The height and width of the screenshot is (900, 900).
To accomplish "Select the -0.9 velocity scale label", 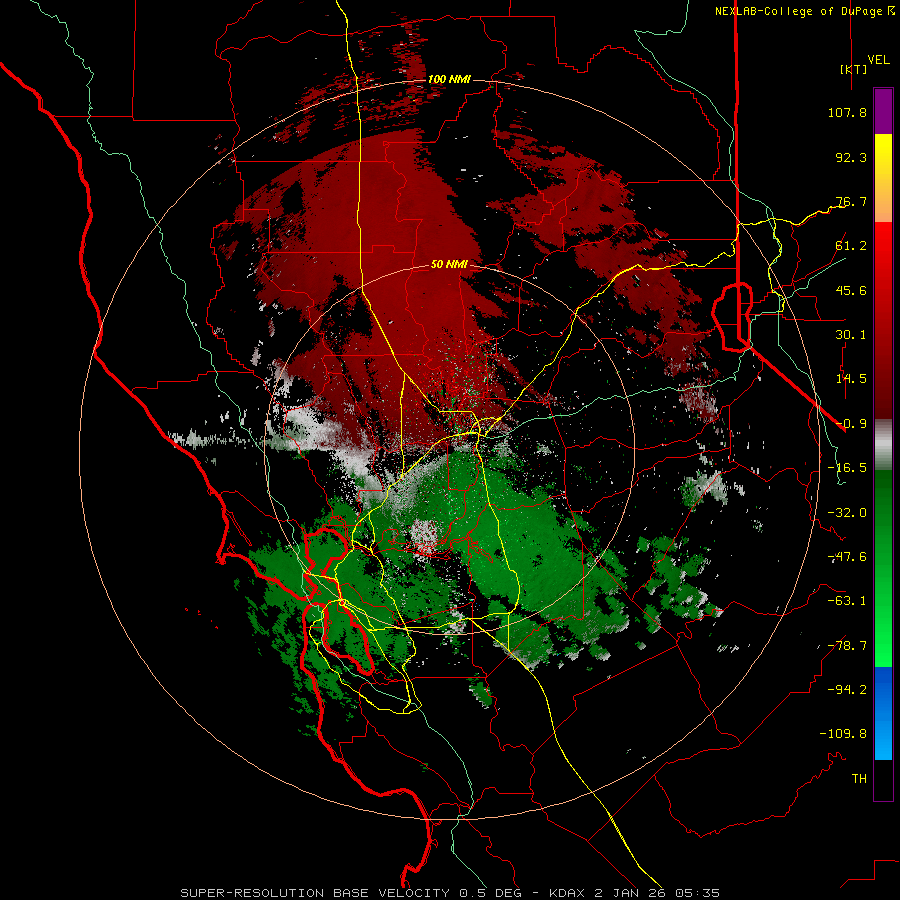I will (x=851, y=424).
